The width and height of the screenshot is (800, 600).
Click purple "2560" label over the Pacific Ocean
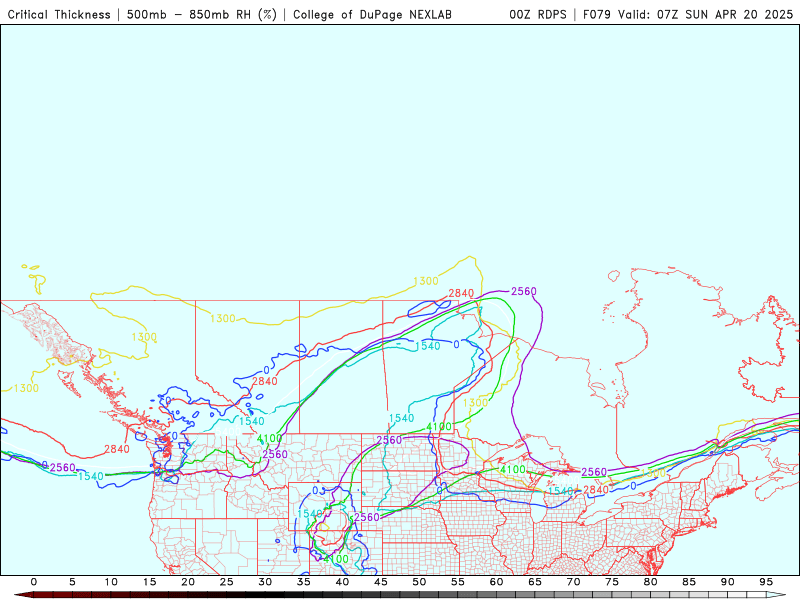click(63, 468)
